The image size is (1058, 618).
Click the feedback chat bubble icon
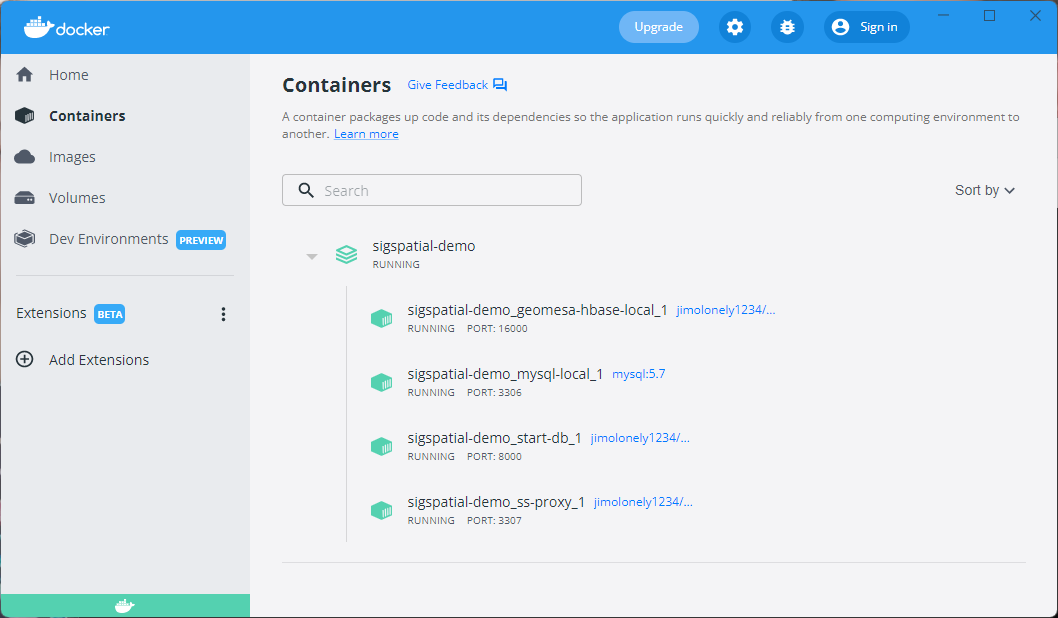[x=500, y=85]
